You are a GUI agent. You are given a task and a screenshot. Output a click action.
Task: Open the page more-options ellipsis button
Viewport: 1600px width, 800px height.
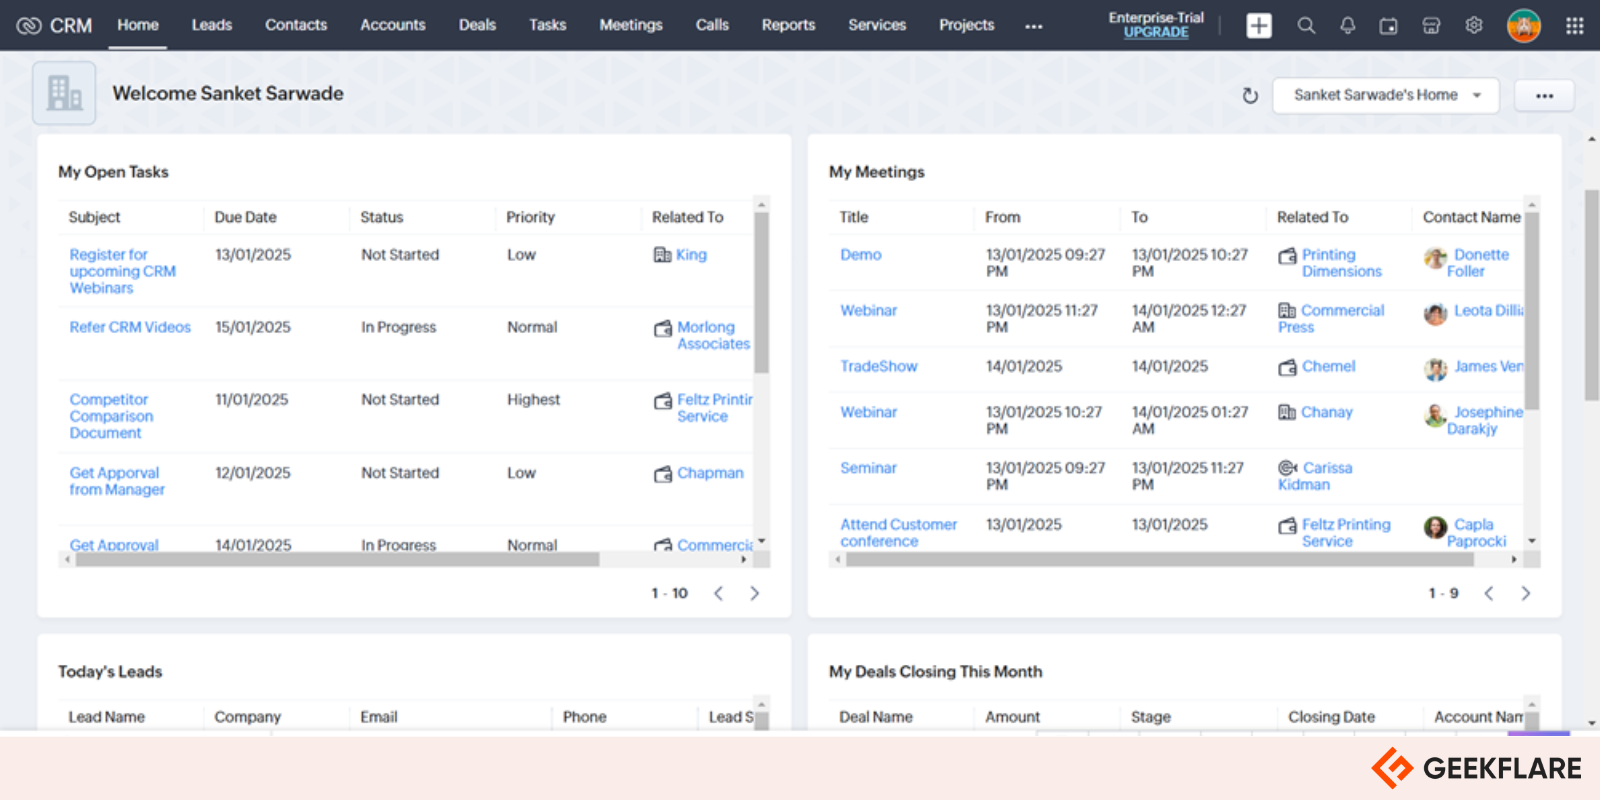click(1545, 96)
